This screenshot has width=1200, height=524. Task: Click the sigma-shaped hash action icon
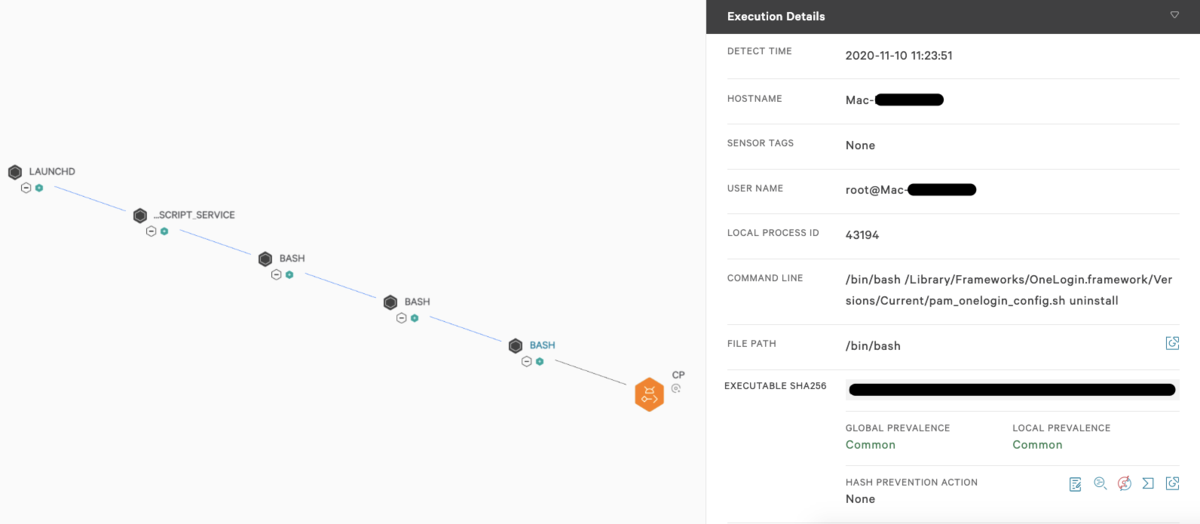click(x=1148, y=484)
